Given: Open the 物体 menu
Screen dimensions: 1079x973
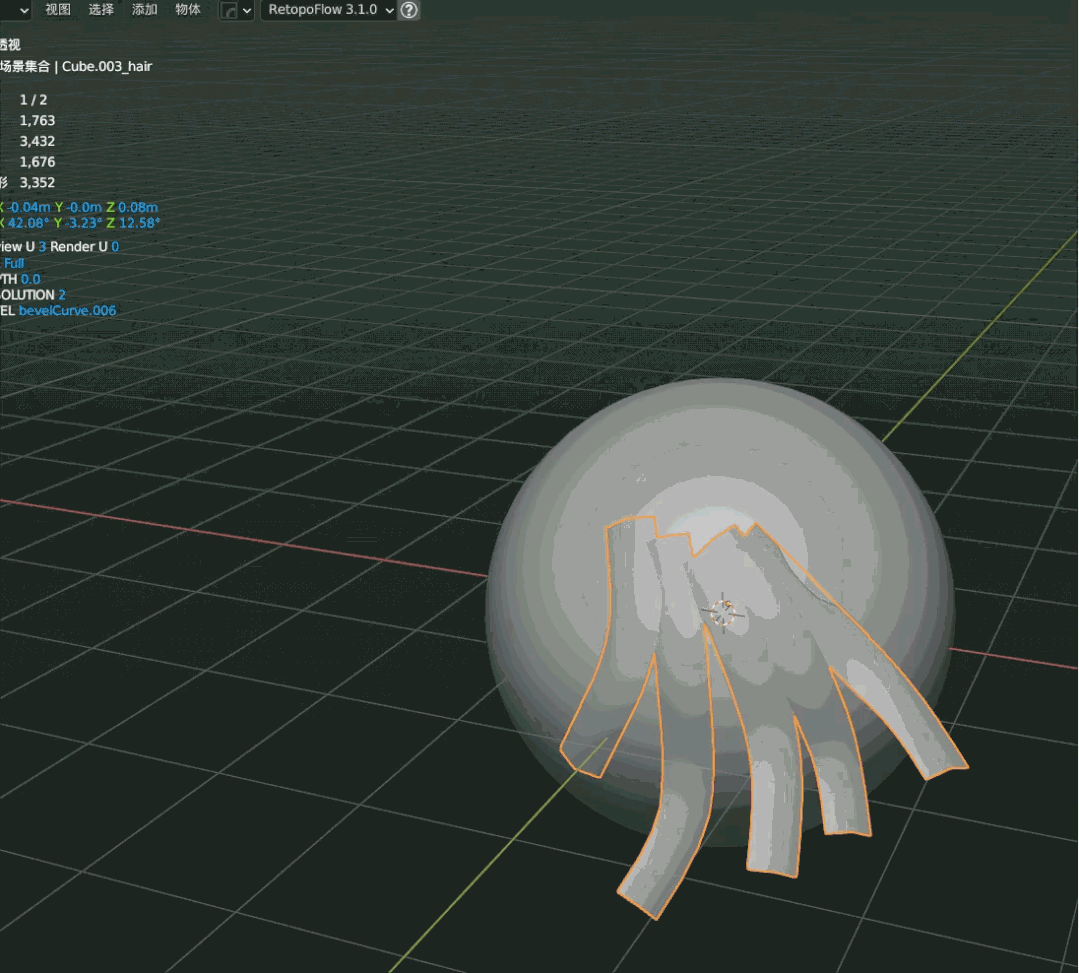Looking at the screenshot, I should pos(188,10).
